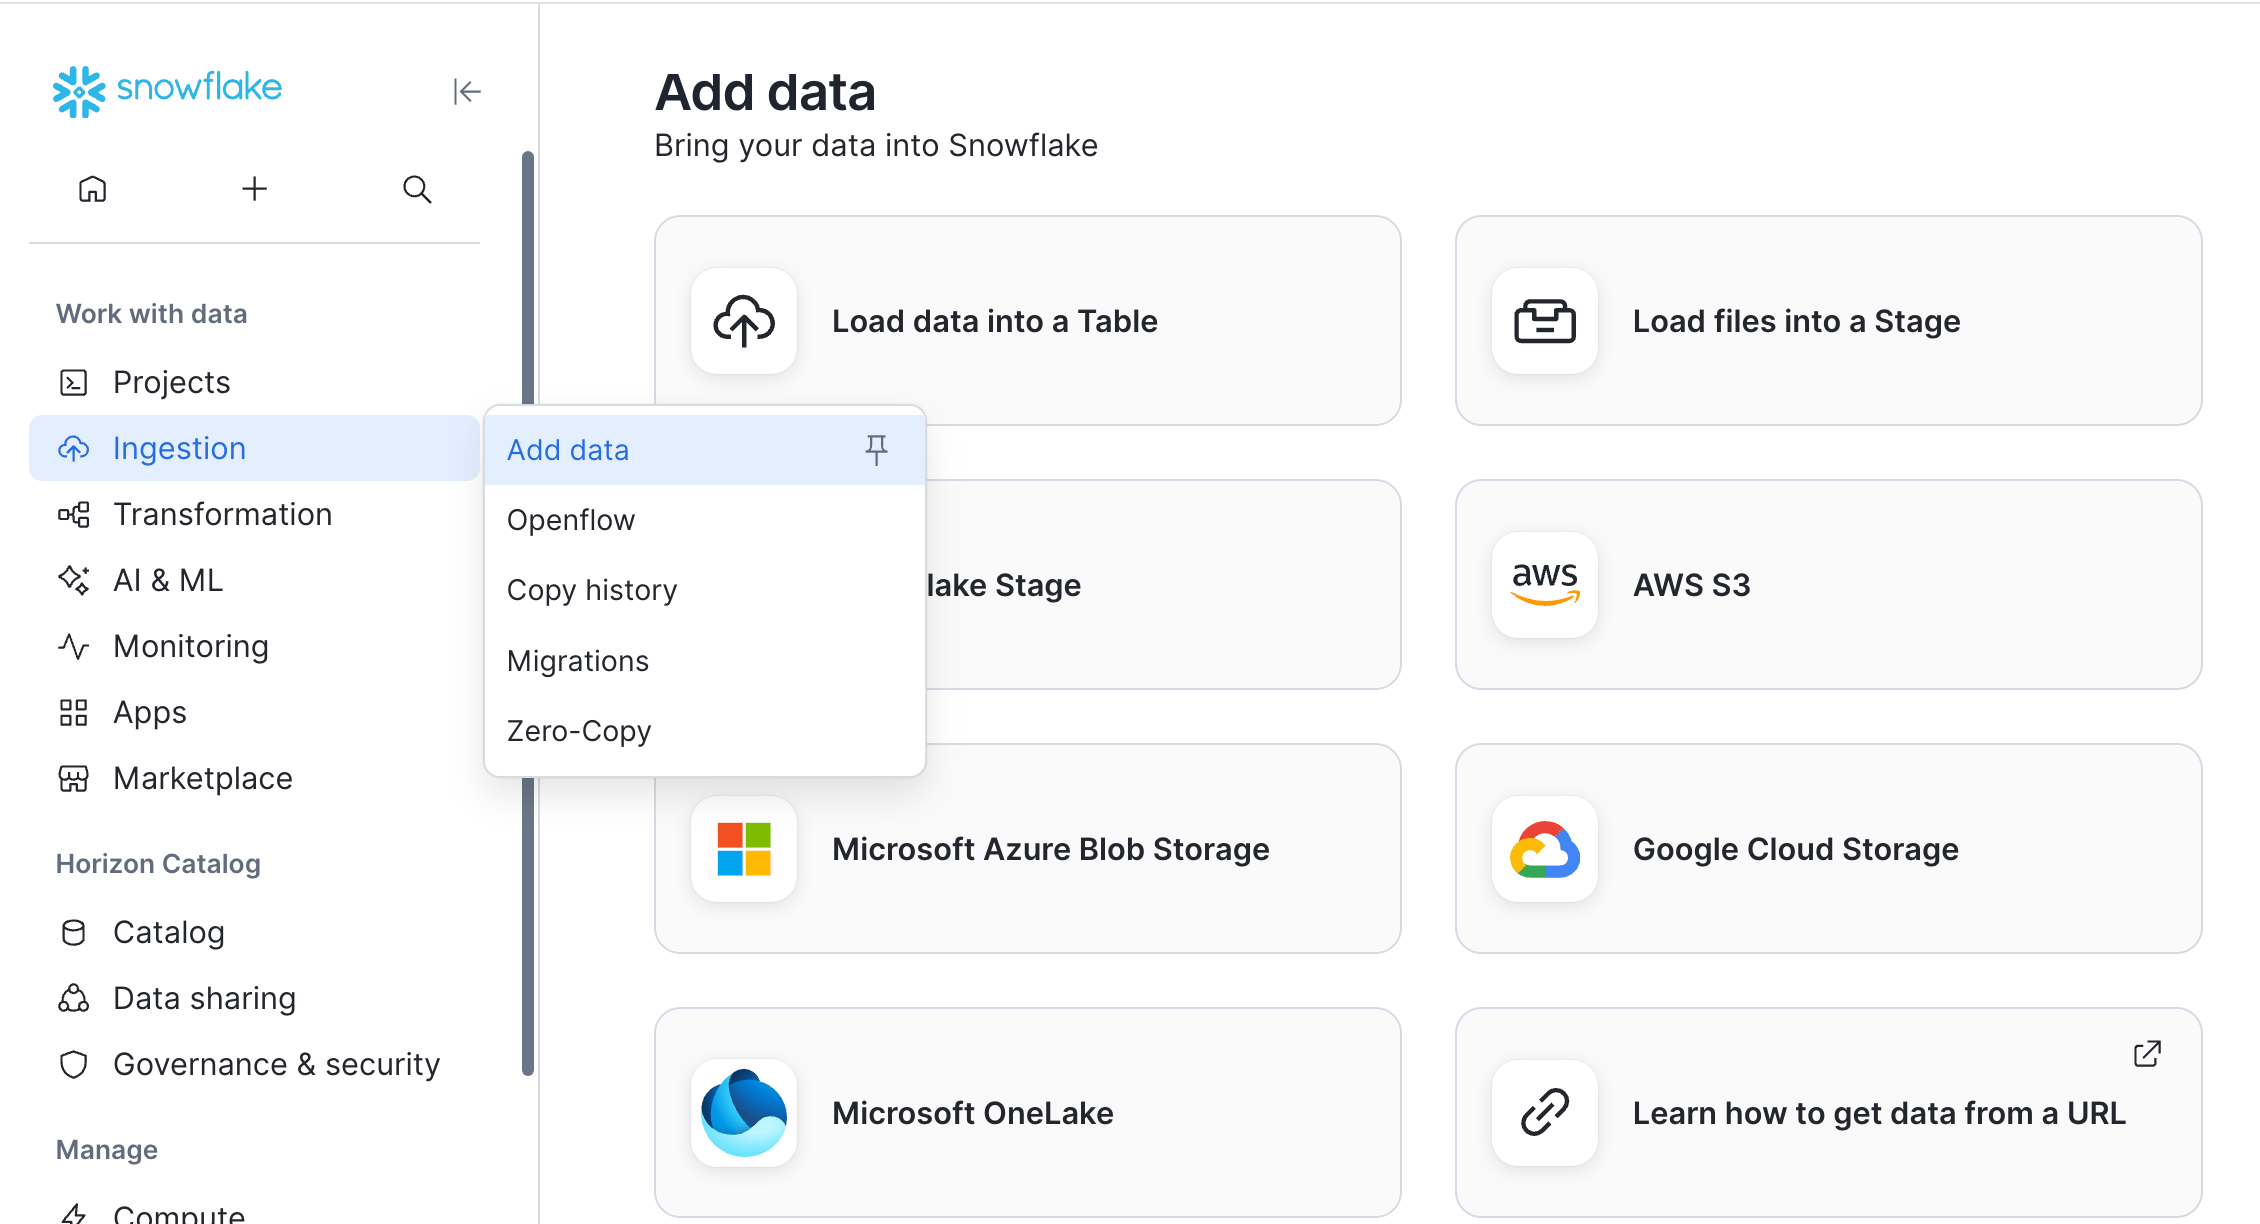This screenshot has height=1224, width=2260.
Task: Open search with the magnifier icon
Action: point(417,189)
